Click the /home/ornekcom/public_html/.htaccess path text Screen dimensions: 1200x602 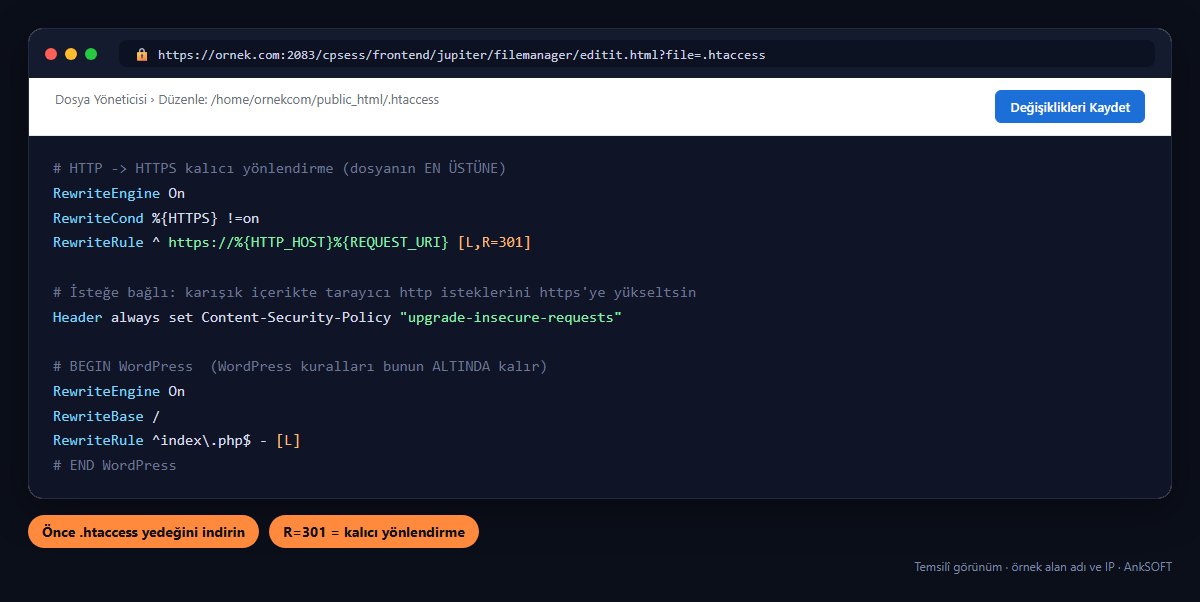(x=325, y=100)
